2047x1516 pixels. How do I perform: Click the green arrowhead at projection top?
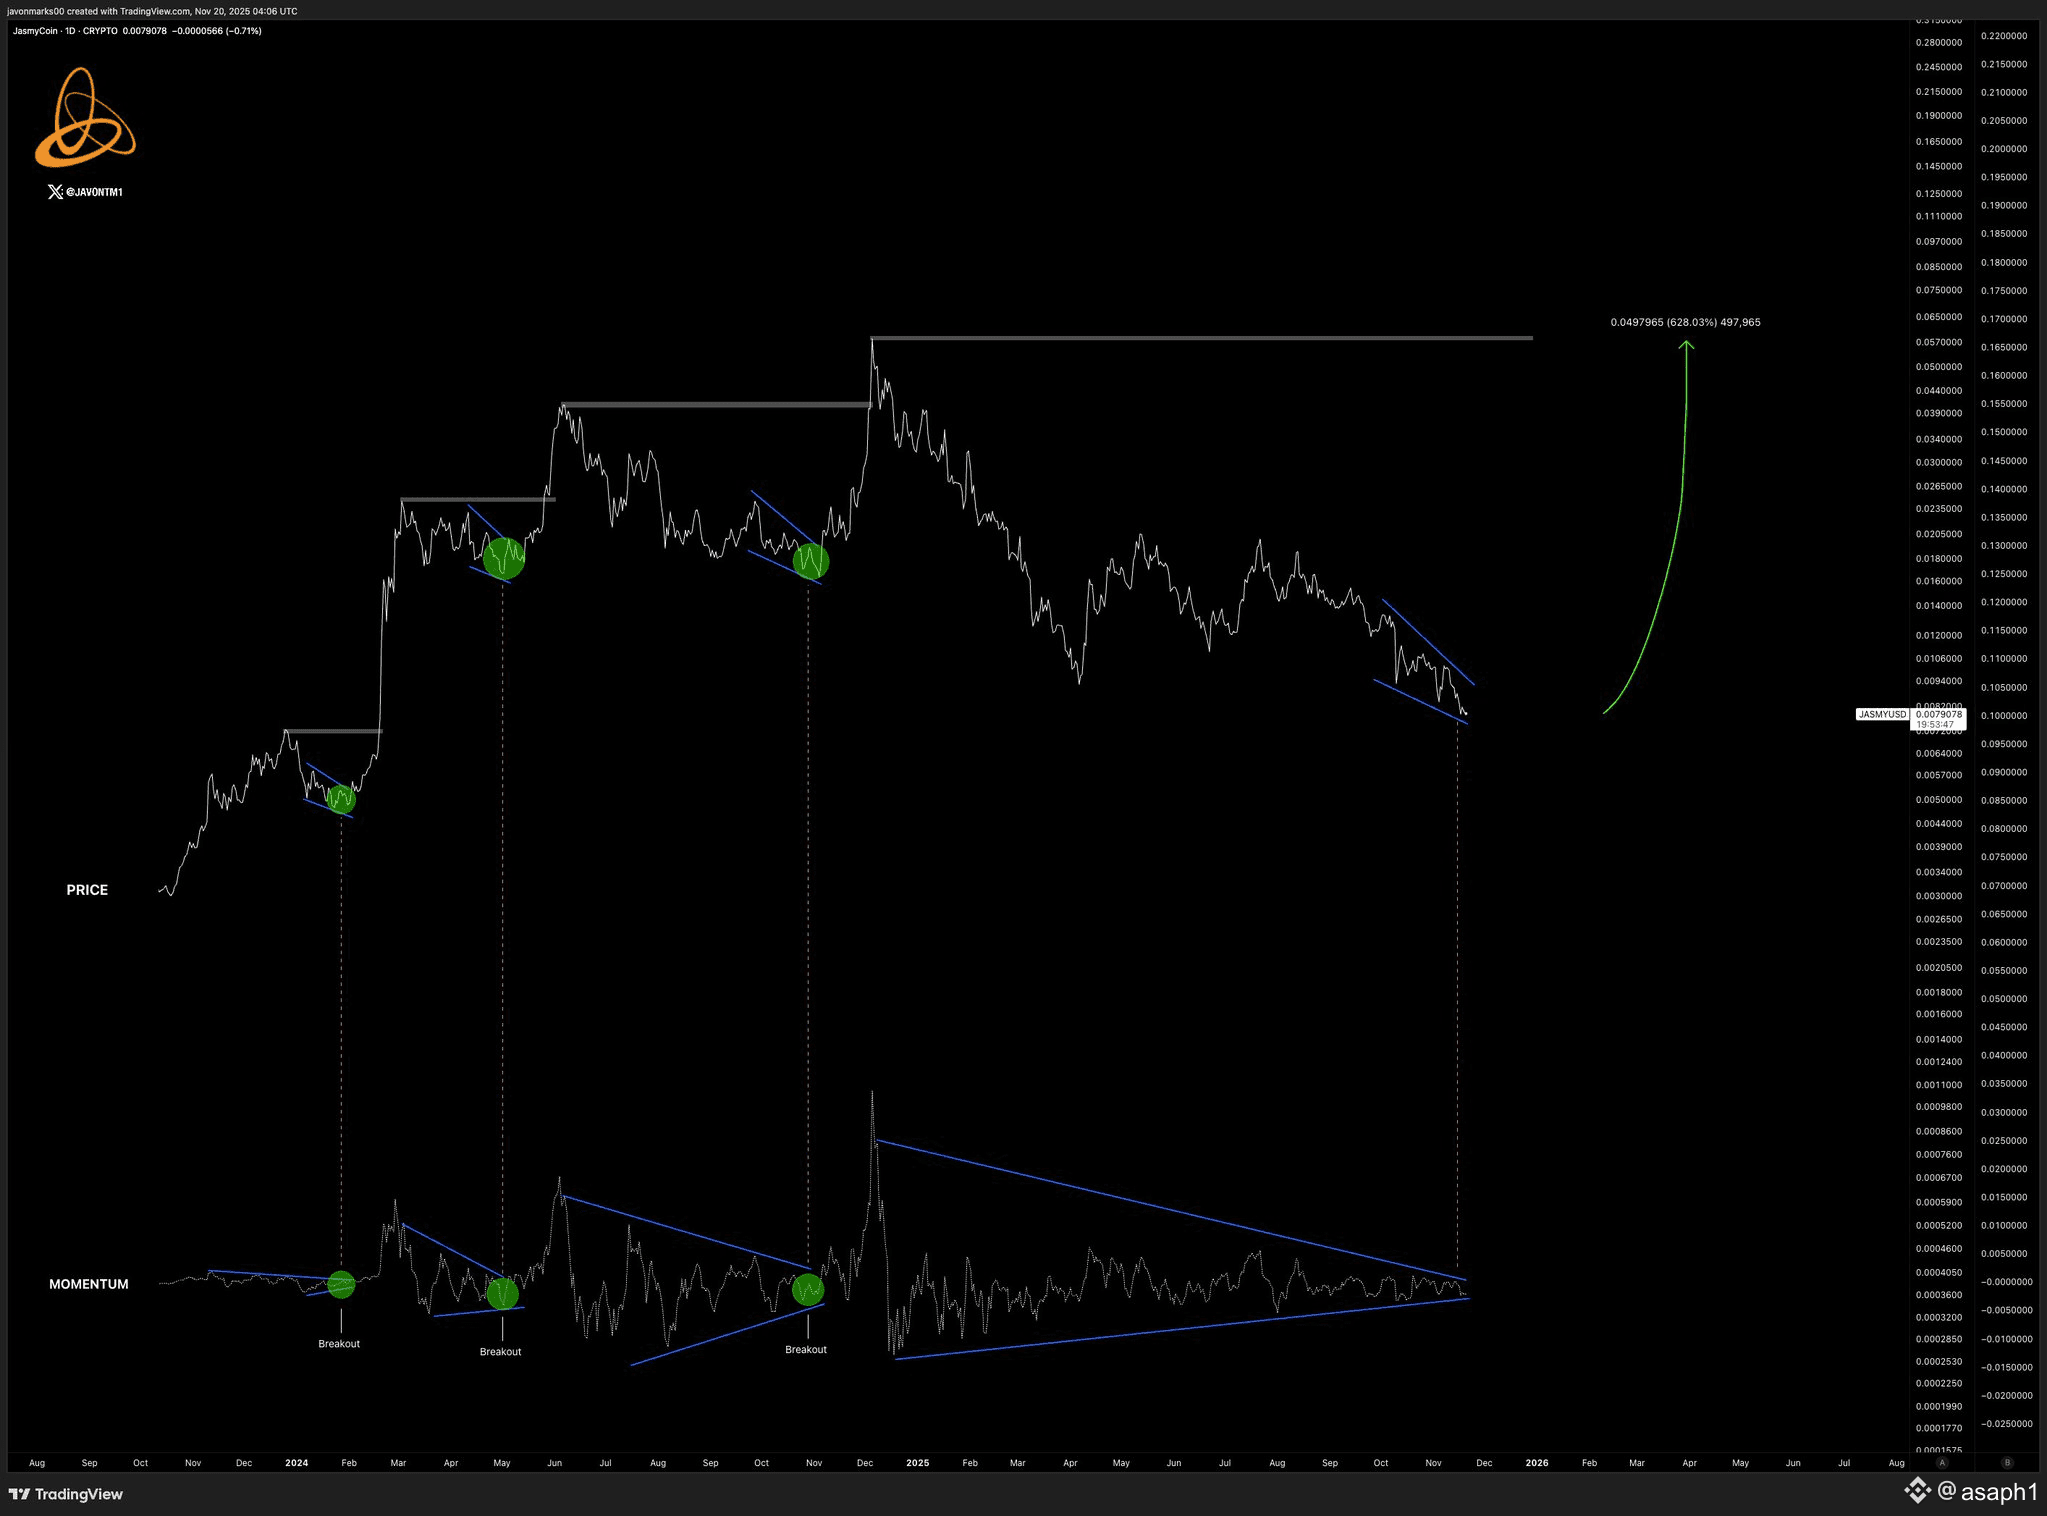(1687, 345)
